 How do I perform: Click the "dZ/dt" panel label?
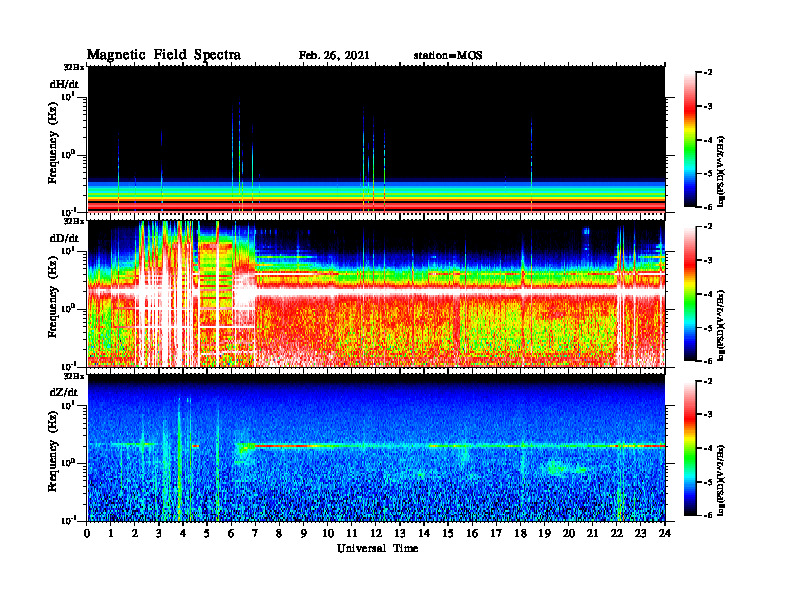point(64,392)
